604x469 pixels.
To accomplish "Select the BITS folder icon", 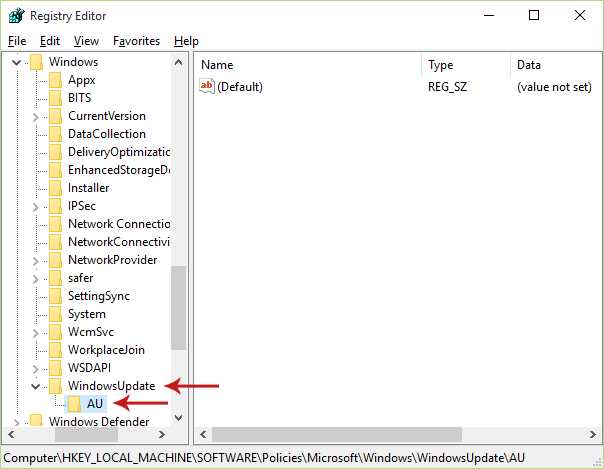I will pyautogui.click(x=55, y=98).
